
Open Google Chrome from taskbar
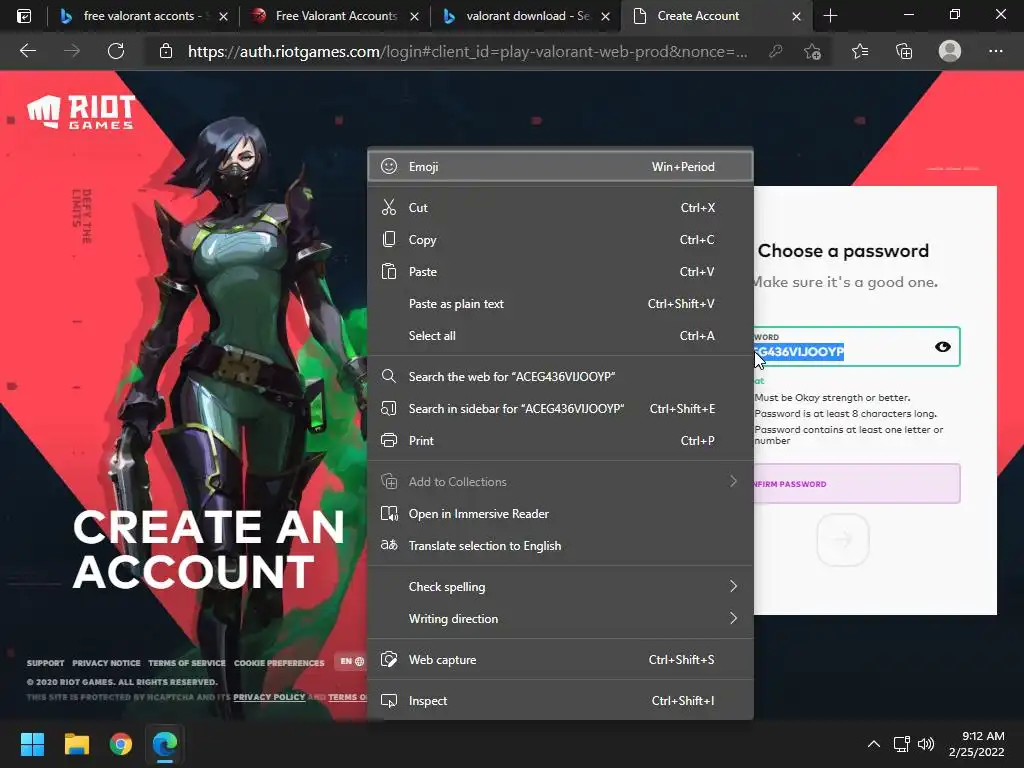[121, 744]
